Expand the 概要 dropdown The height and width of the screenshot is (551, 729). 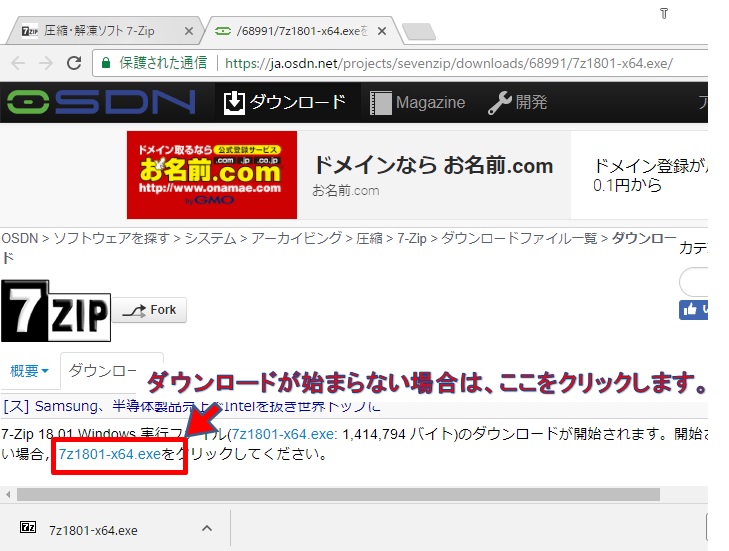(x=29, y=371)
